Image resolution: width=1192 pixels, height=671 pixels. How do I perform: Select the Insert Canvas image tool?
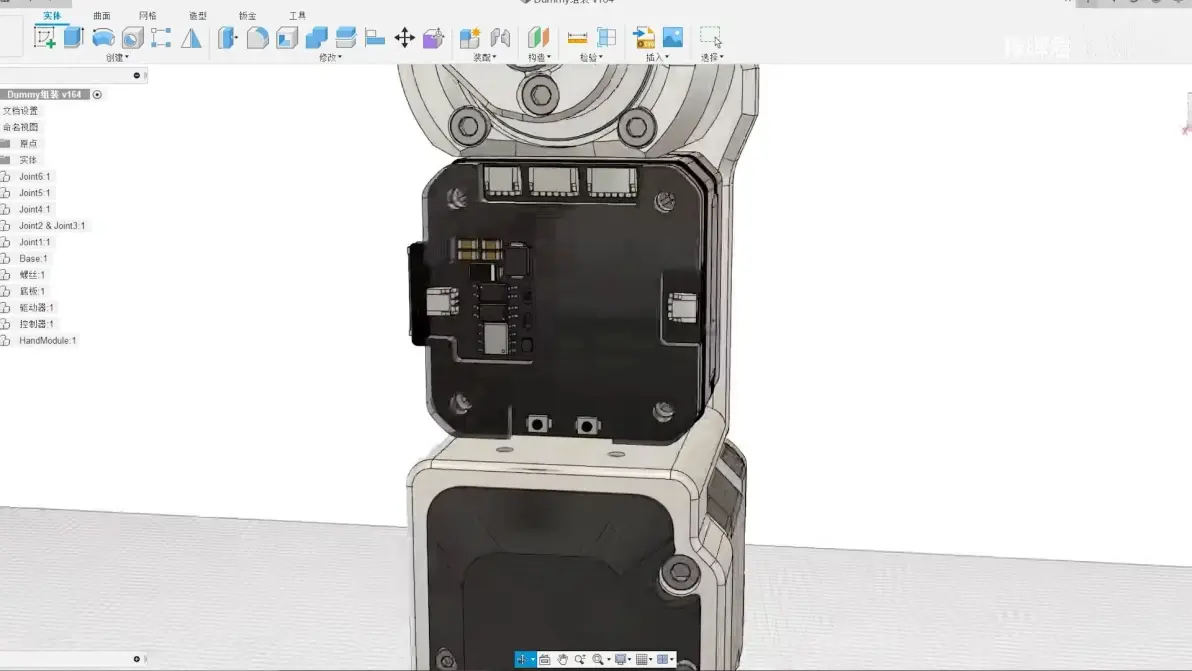[x=673, y=37]
